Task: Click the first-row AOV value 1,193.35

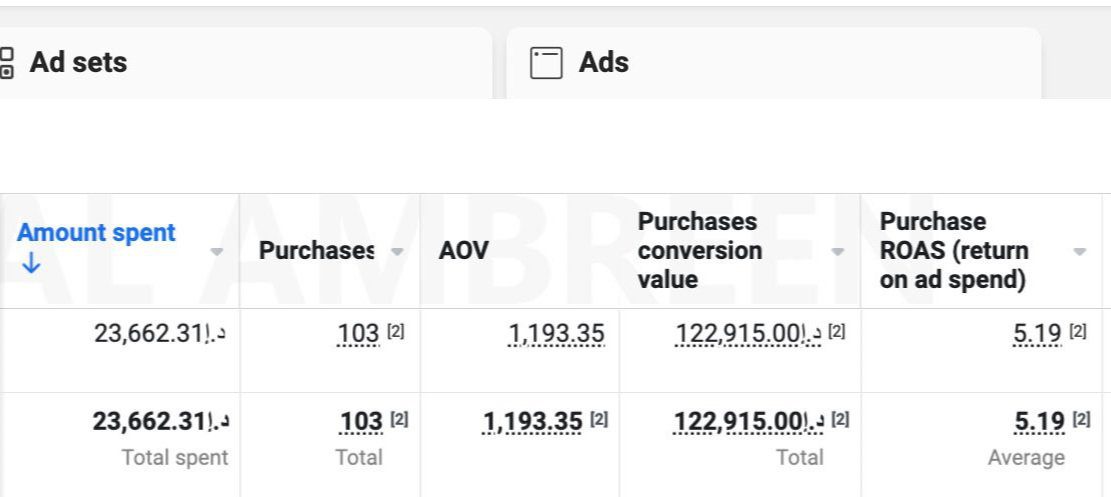Action: [557, 333]
